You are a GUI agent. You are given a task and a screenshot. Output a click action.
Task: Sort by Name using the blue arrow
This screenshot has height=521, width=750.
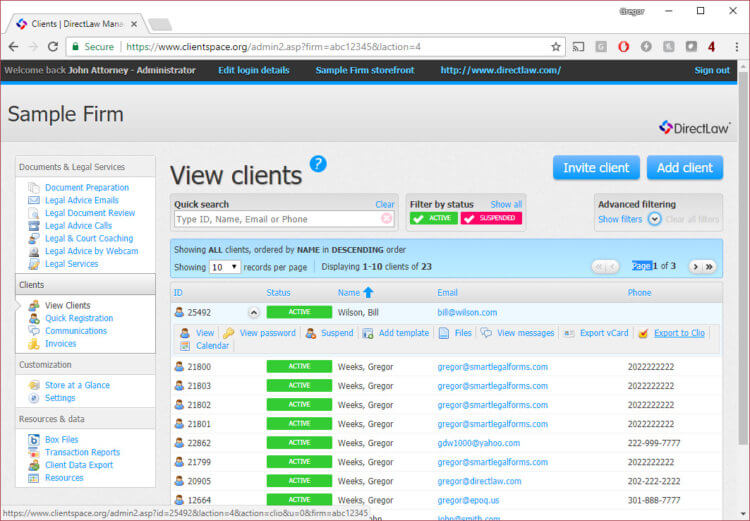(368, 292)
